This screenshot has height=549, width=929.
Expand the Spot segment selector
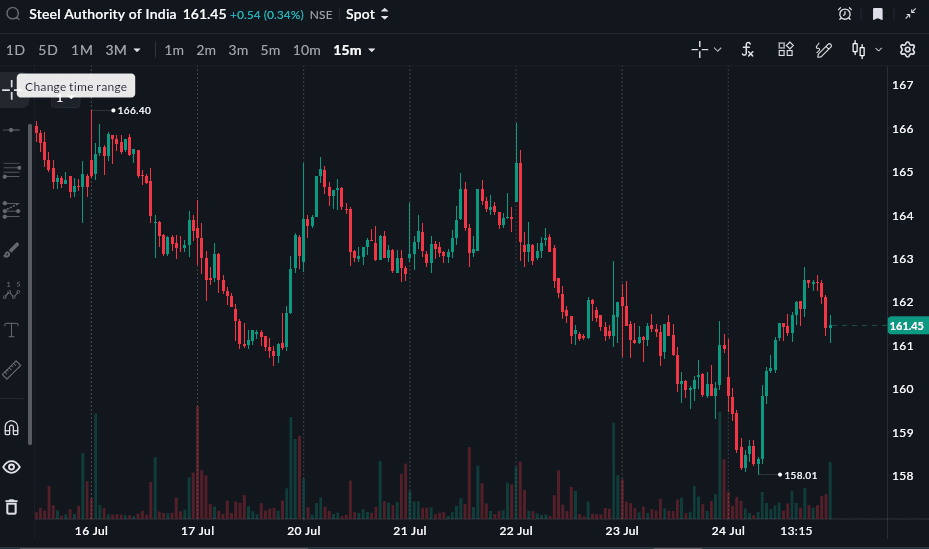point(367,14)
